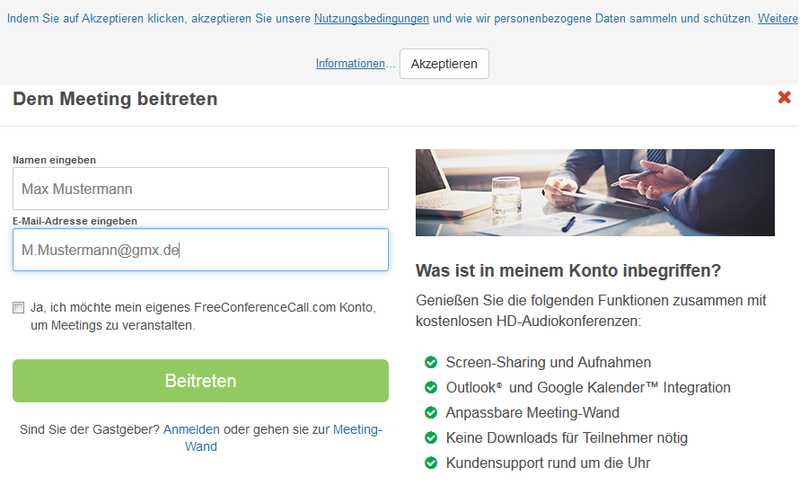Close the meeting dialog with the red X
The height and width of the screenshot is (485, 800).
[784, 98]
